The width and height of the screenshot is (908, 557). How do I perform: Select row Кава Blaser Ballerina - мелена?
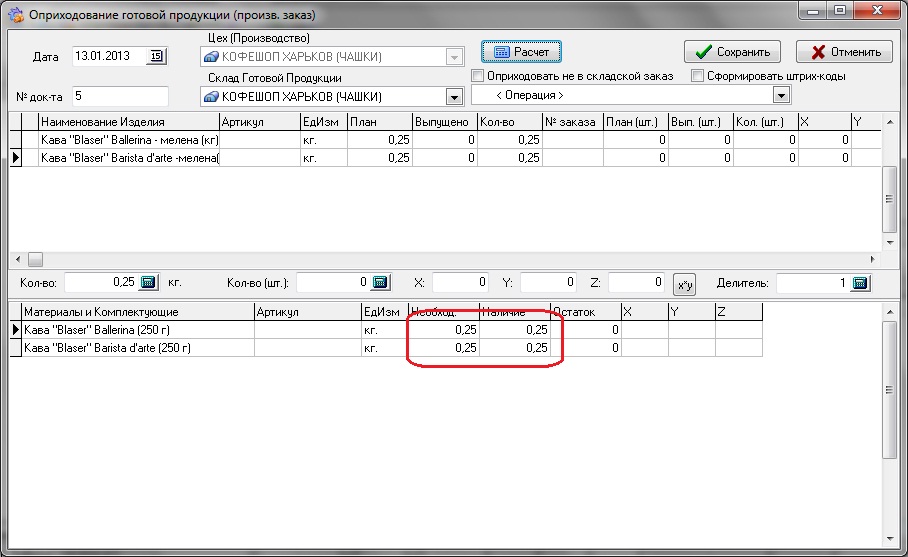click(128, 140)
